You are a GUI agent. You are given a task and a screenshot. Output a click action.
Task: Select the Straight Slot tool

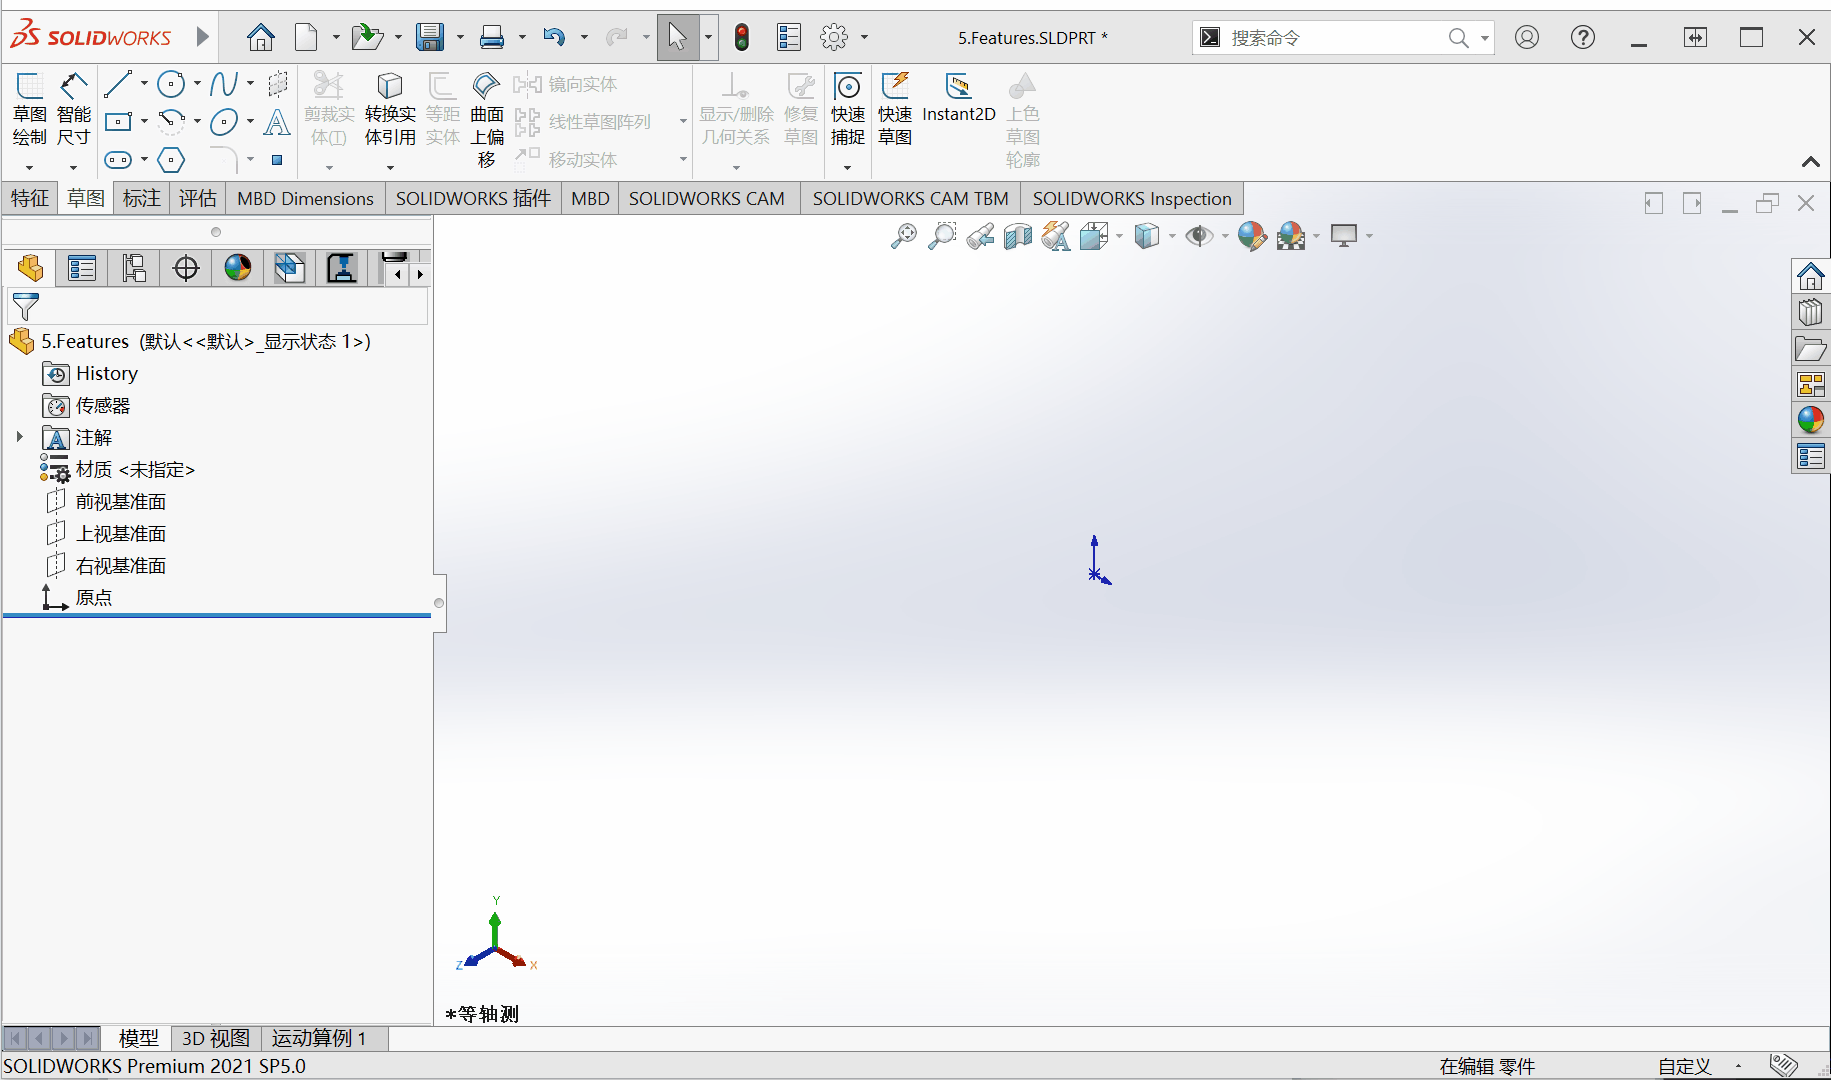click(118, 160)
